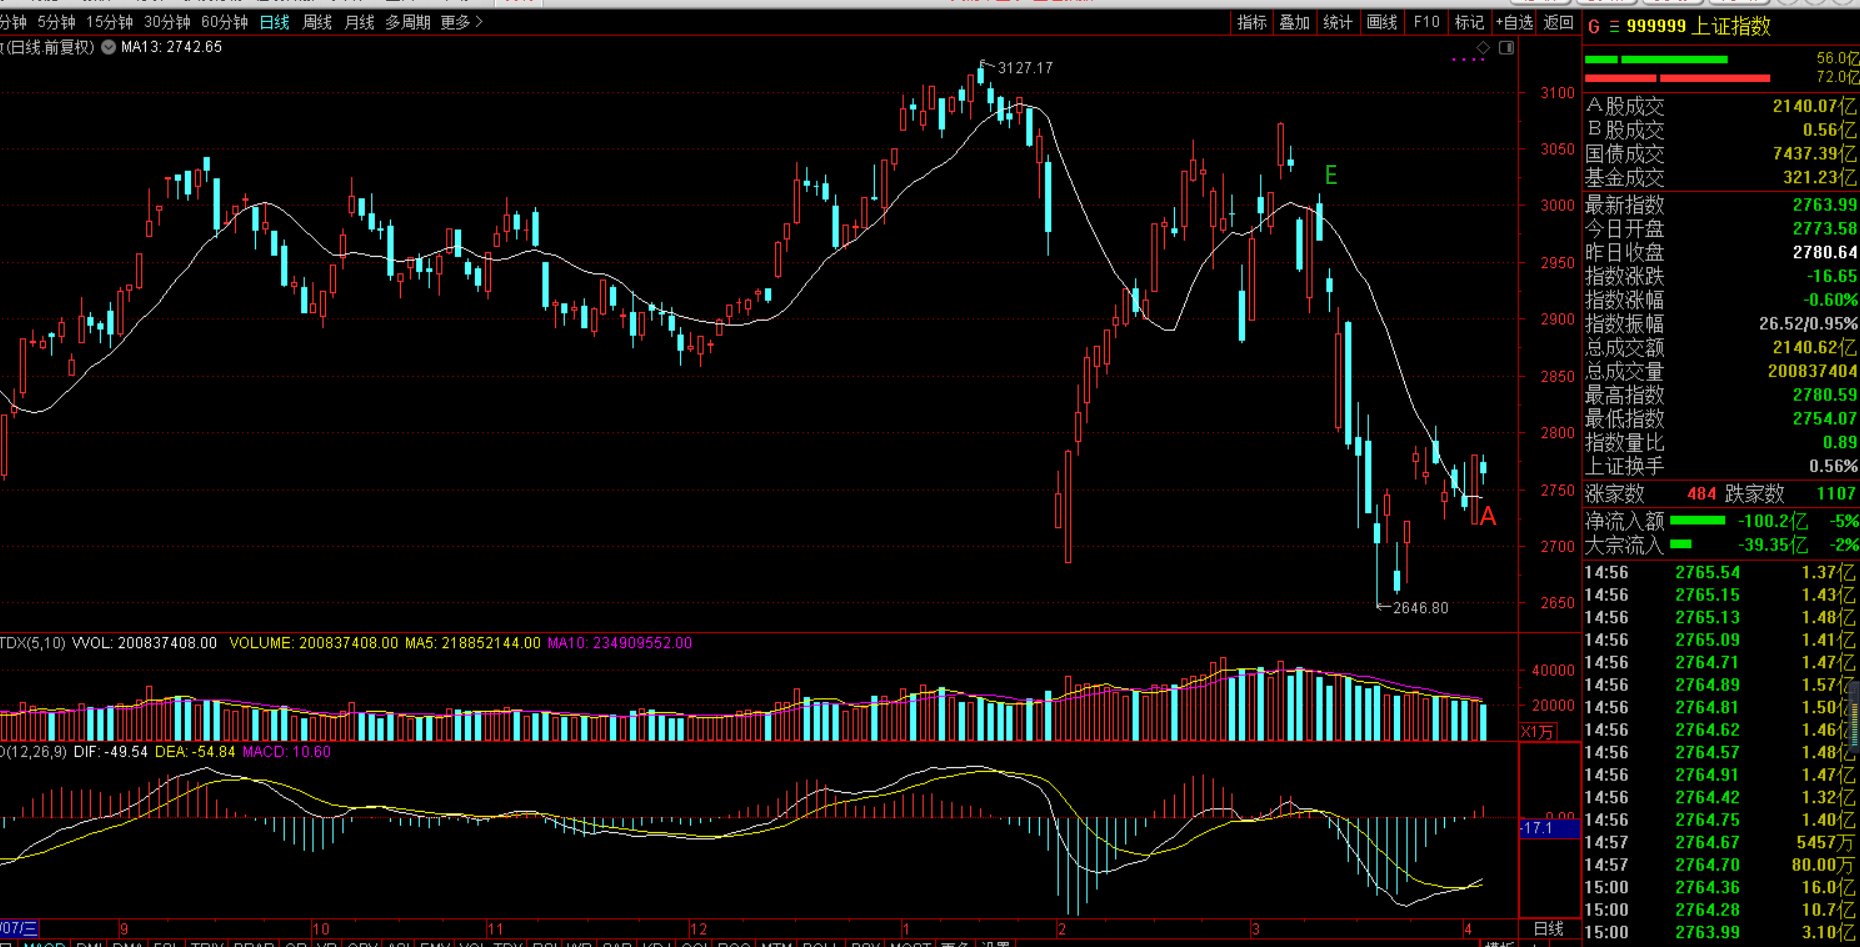Click the 999999 上证指数 title
The width and height of the screenshot is (1860, 947).
click(1698, 26)
